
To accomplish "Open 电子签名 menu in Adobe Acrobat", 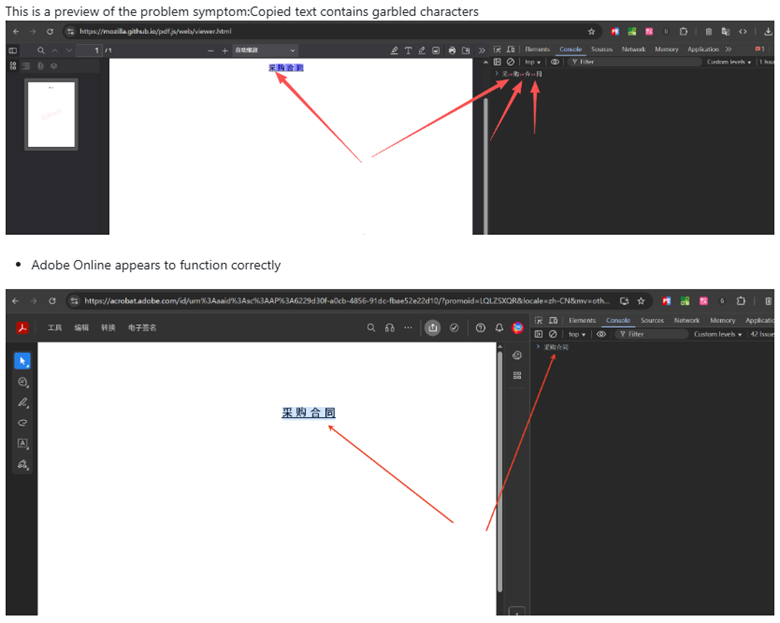I will pyautogui.click(x=142, y=327).
